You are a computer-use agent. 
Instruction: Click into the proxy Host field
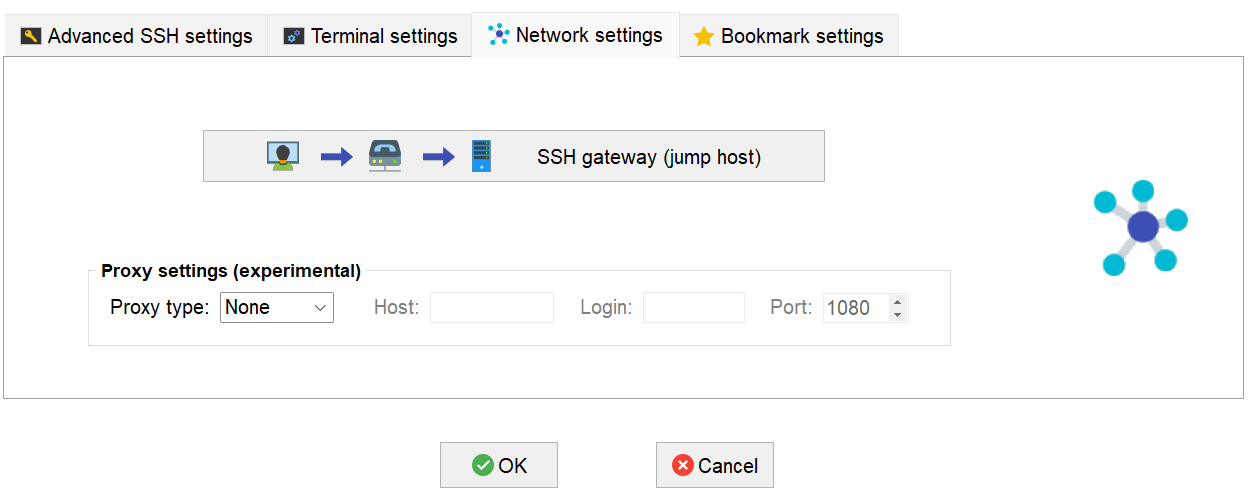(491, 308)
